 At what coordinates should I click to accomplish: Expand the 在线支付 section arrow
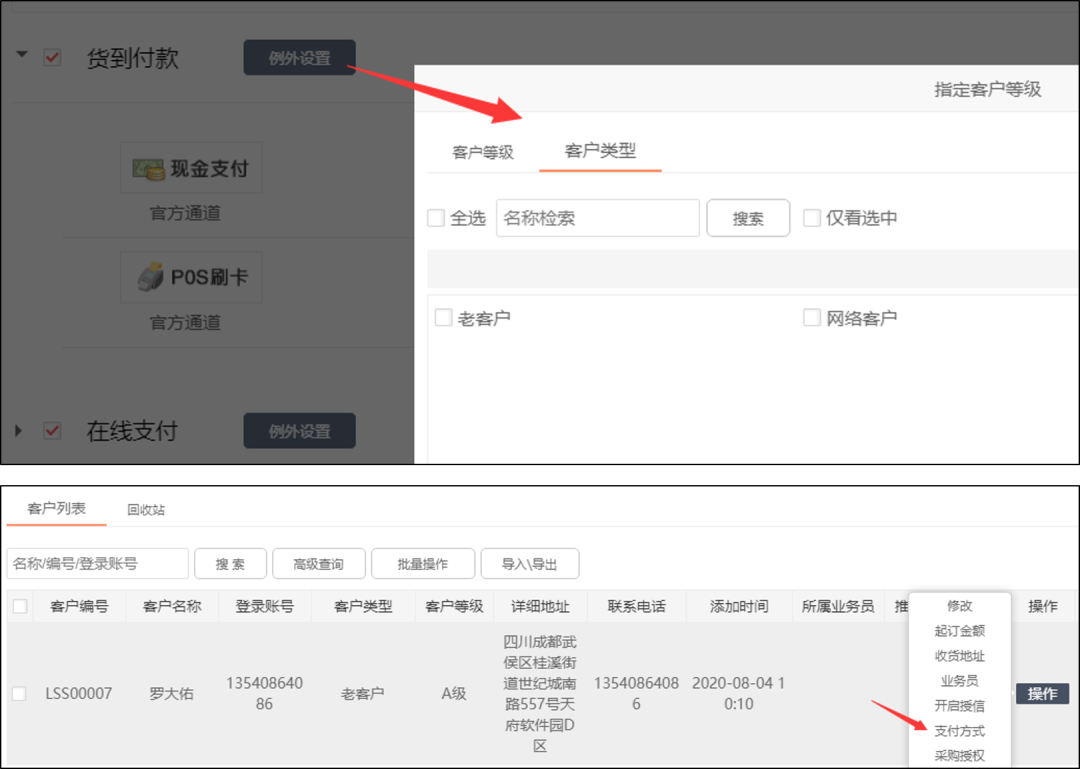click(19, 431)
